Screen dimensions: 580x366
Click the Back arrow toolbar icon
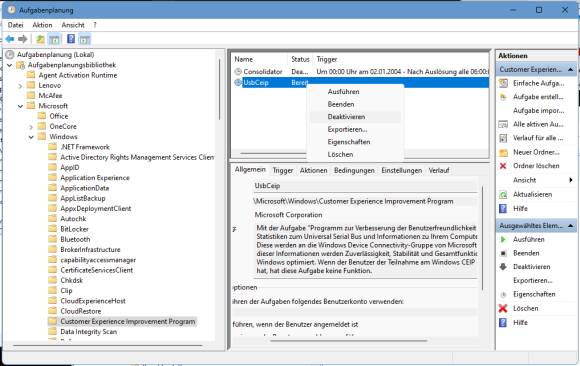click(x=10, y=39)
